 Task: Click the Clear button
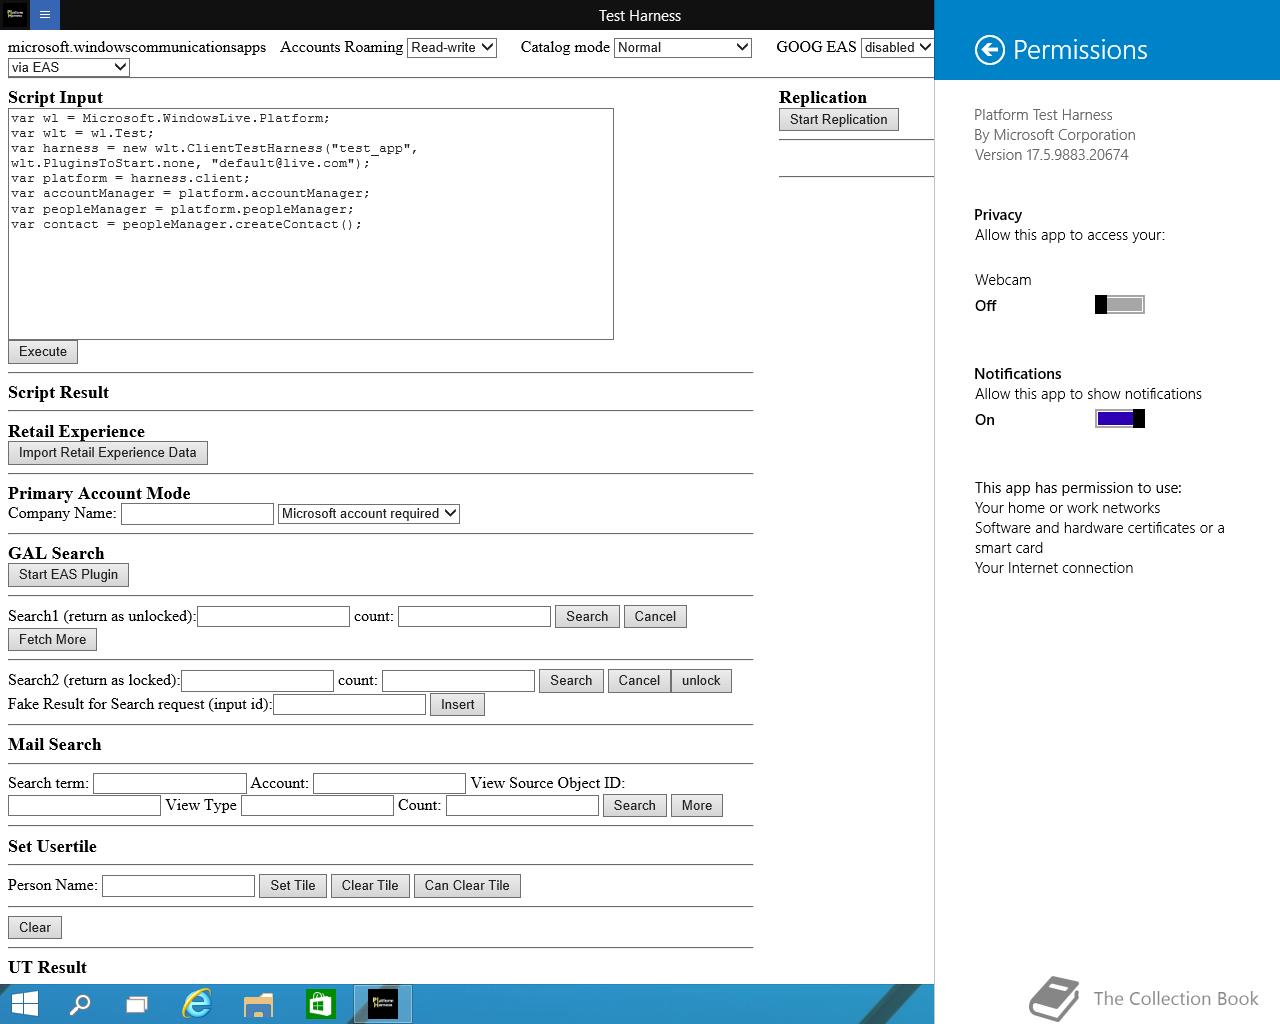pyautogui.click(x=35, y=928)
